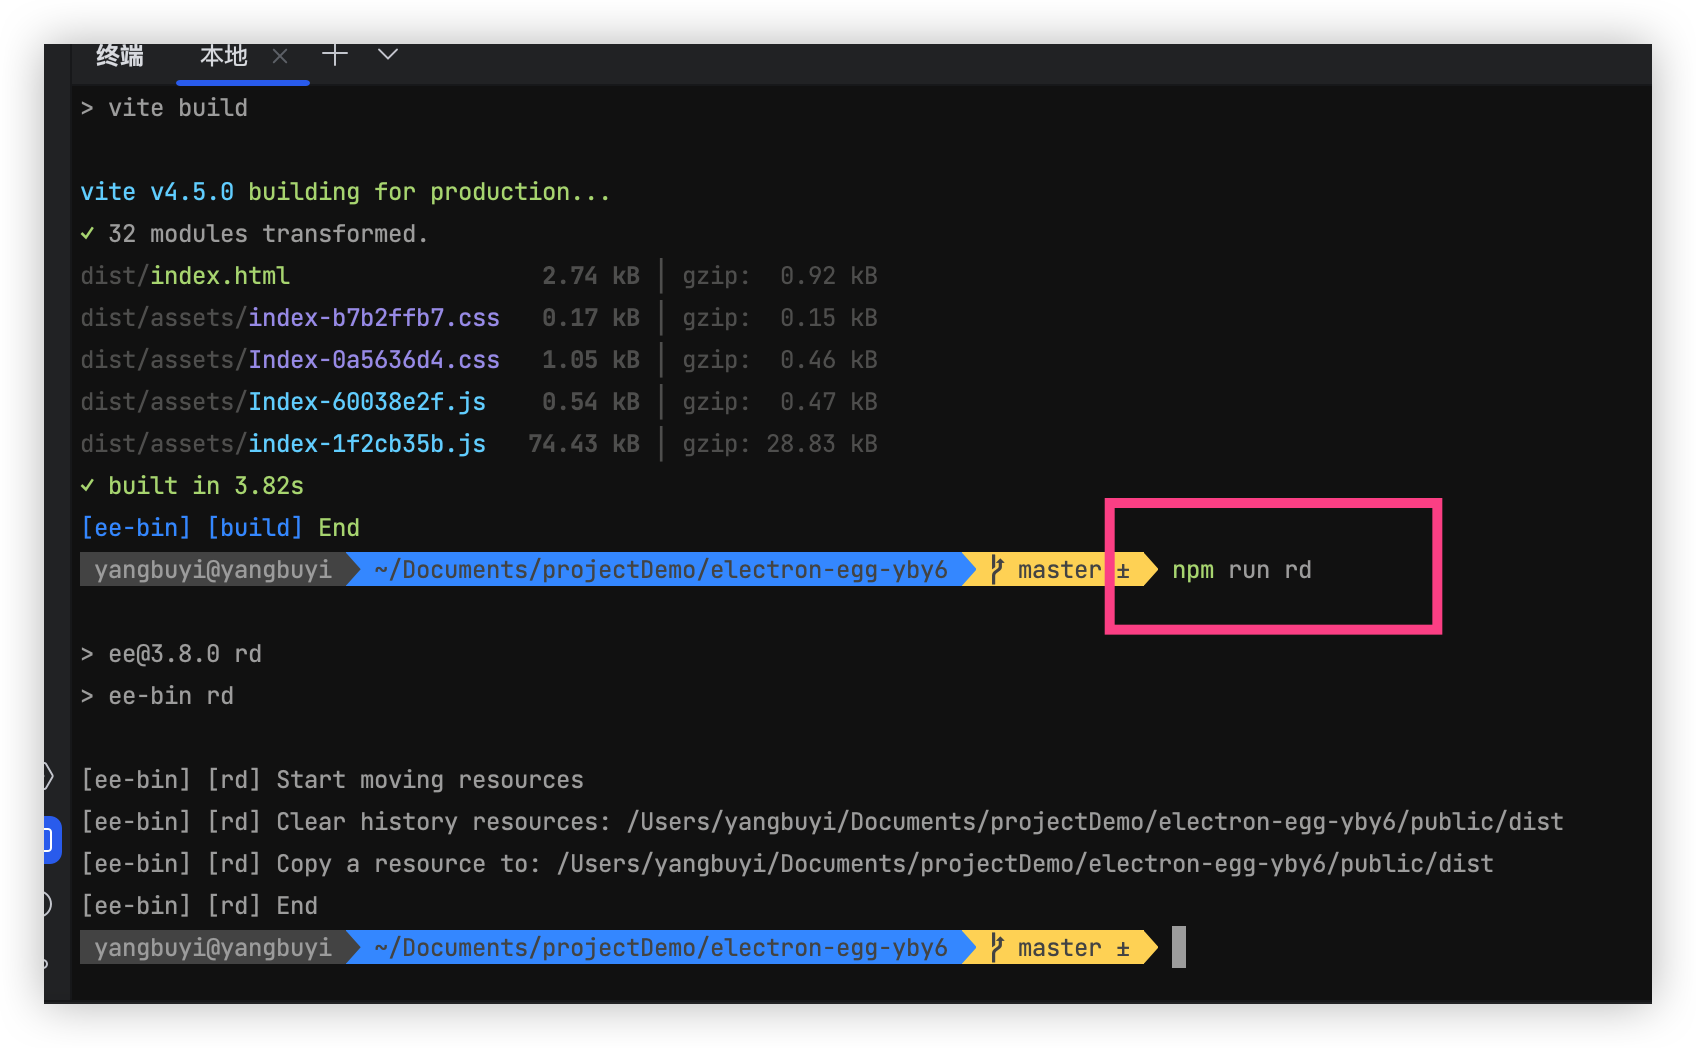Place cursor at the final terminal prompt
Image resolution: width=1696 pixels, height=1048 pixels.
pos(1179,947)
